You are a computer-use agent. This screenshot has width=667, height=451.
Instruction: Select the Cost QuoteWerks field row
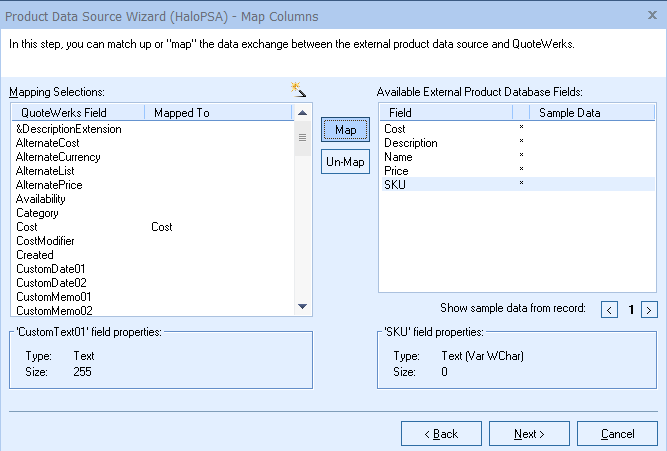[27, 227]
